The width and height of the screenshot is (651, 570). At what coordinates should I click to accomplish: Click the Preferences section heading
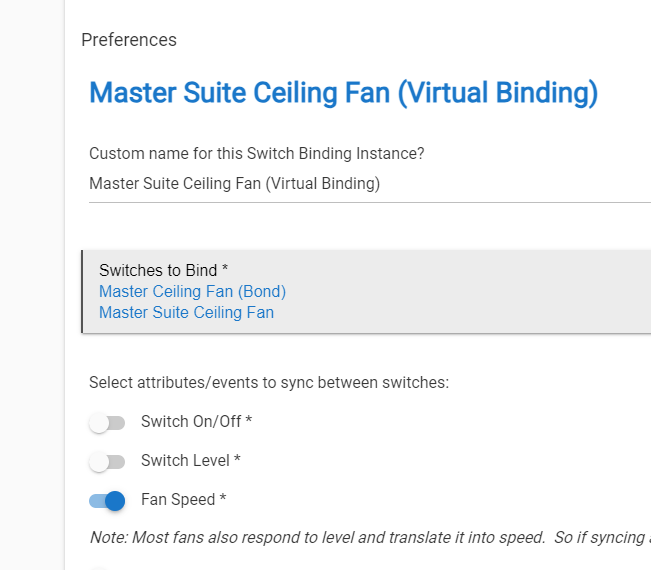(129, 40)
